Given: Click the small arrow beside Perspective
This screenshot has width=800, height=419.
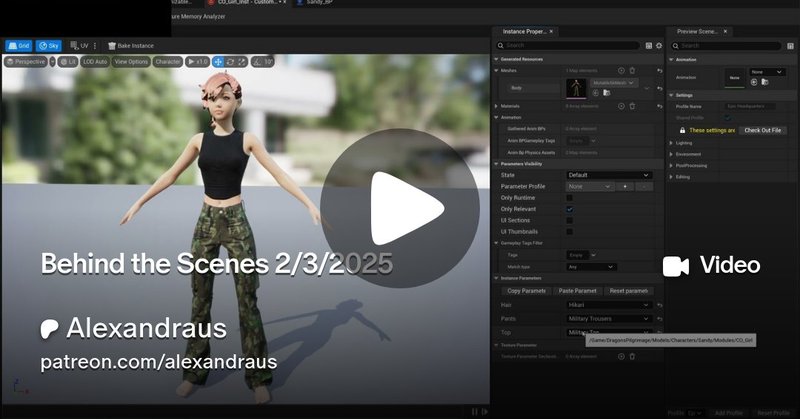Looking at the screenshot, I should point(52,62).
